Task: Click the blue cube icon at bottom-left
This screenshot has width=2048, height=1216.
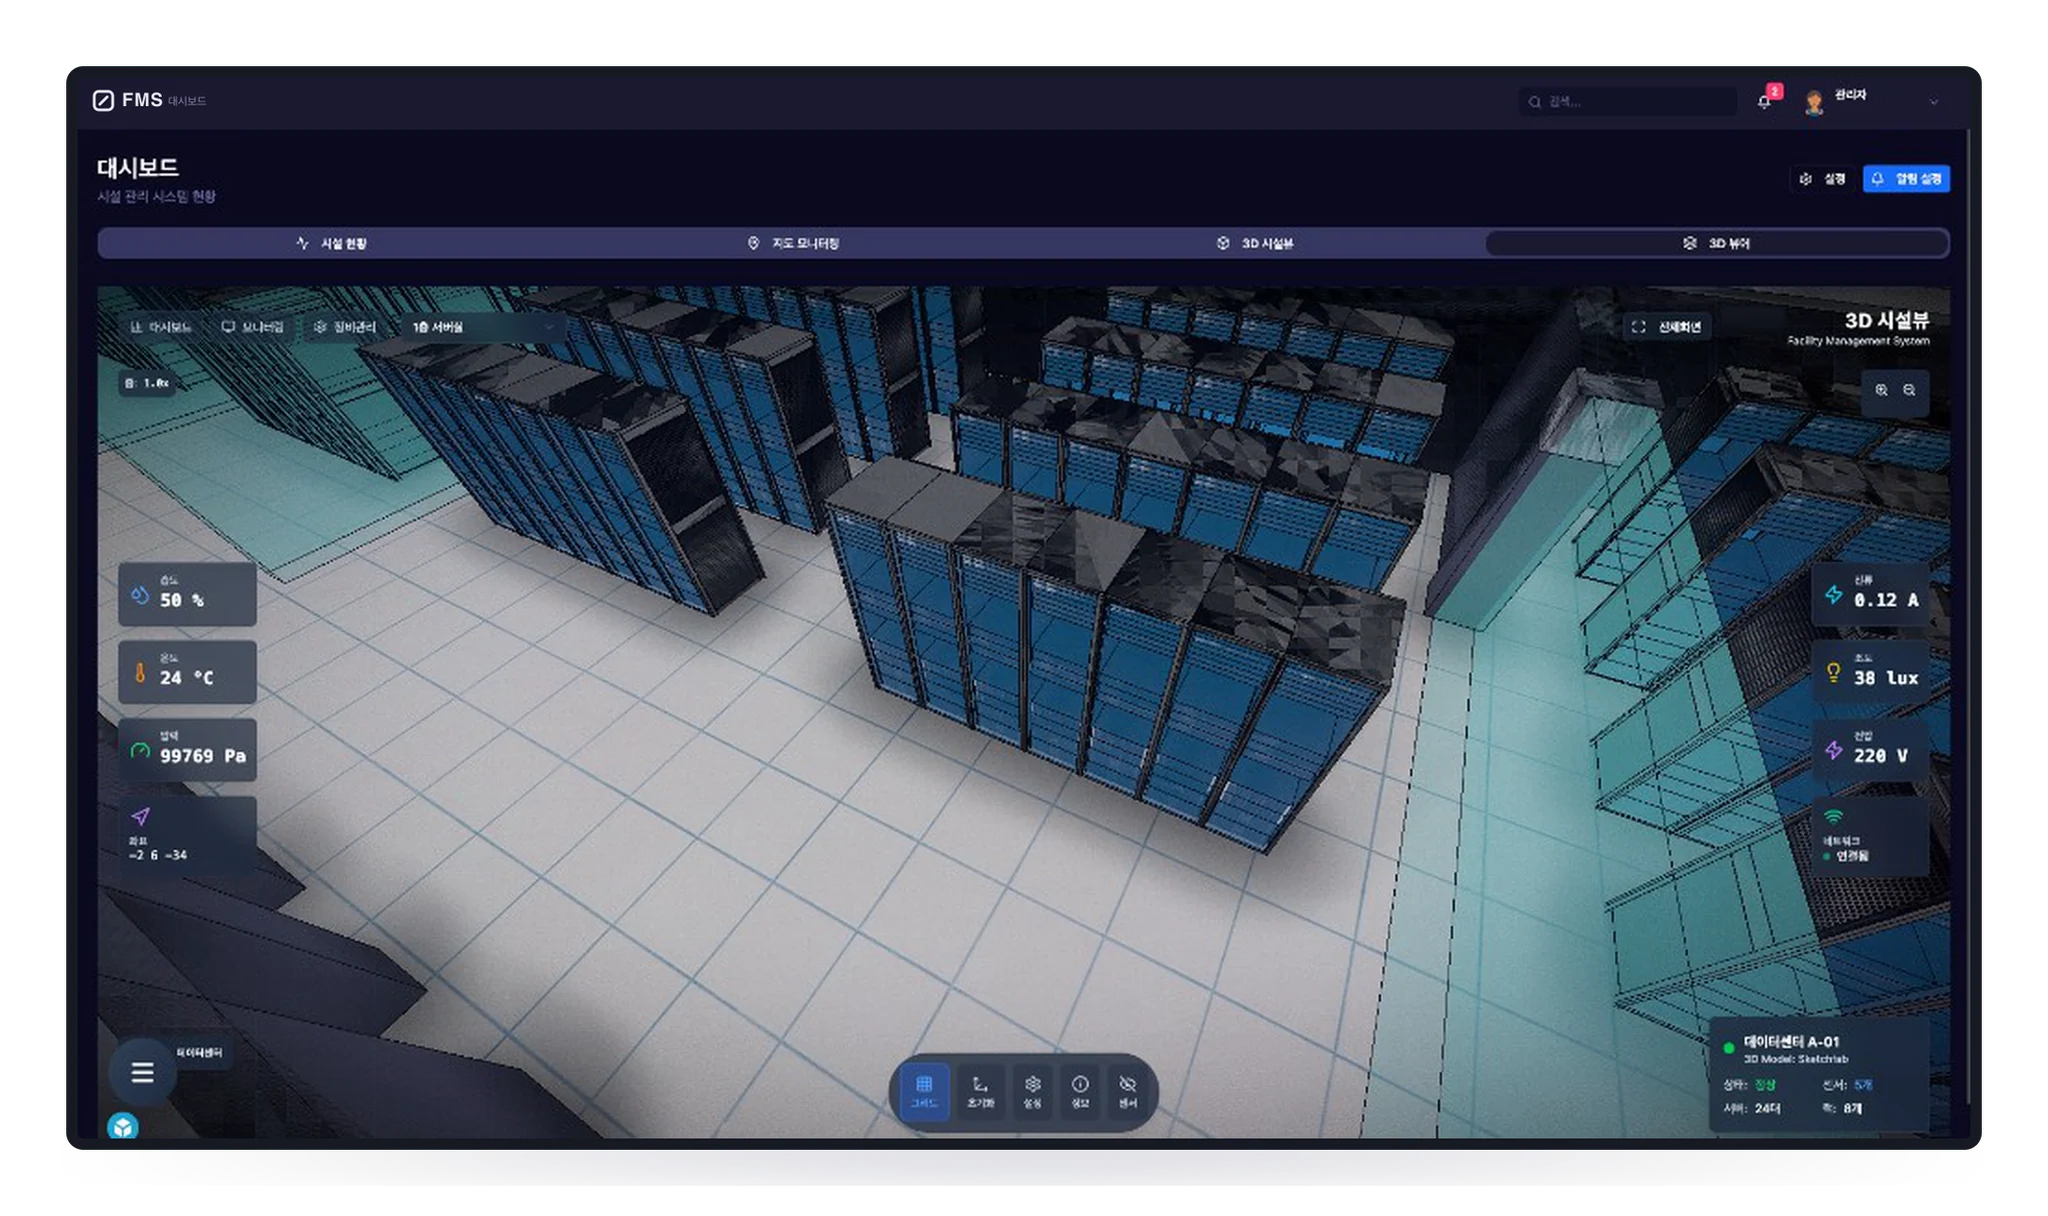Action: pyautogui.click(x=122, y=1127)
